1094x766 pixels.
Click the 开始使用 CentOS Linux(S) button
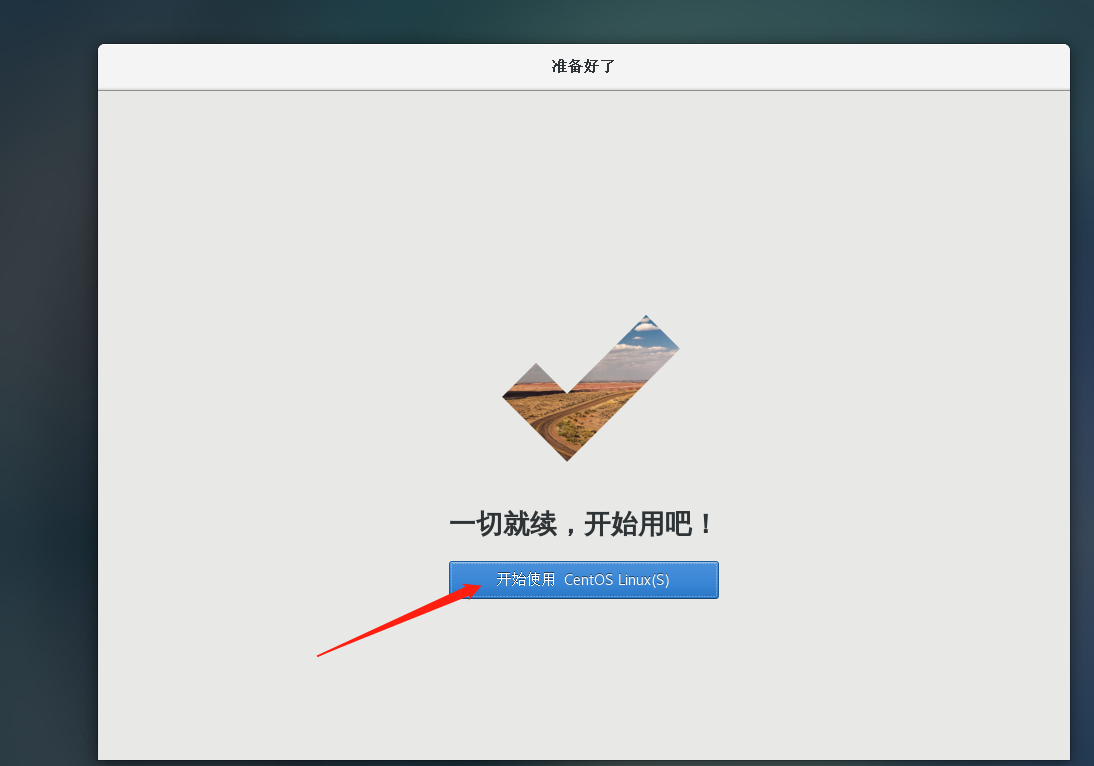tap(583, 580)
